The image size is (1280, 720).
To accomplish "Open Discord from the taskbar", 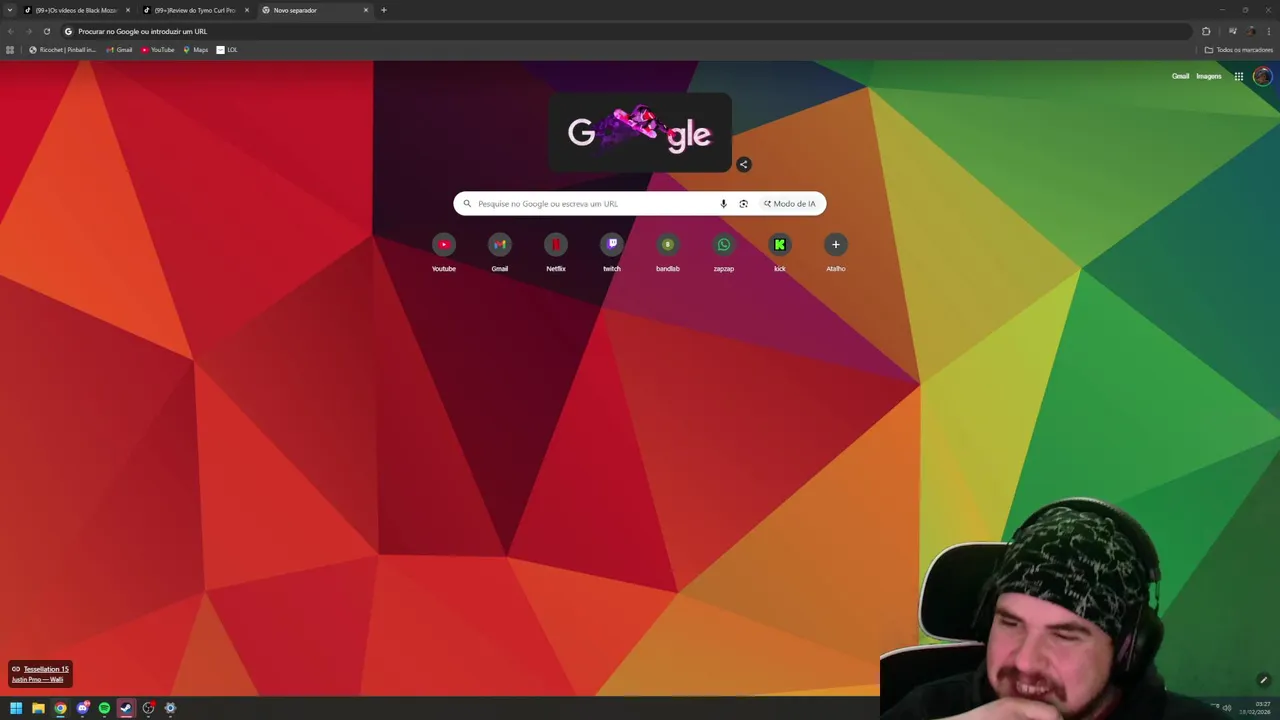I will point(82,708).
